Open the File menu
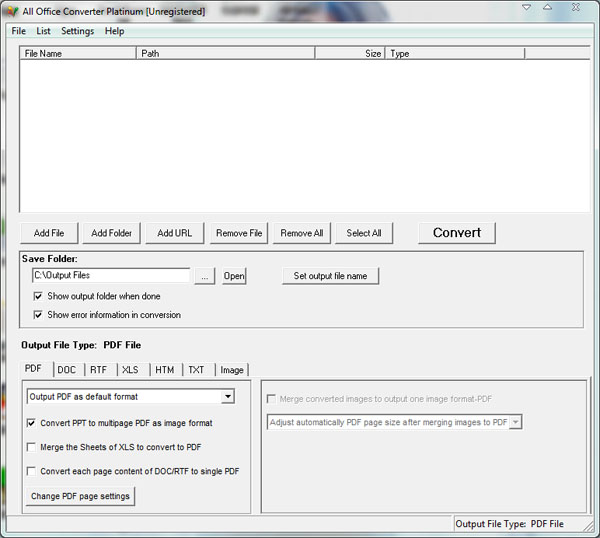The width and height of the screenshot is (600, 538). (x=18, y=31)
